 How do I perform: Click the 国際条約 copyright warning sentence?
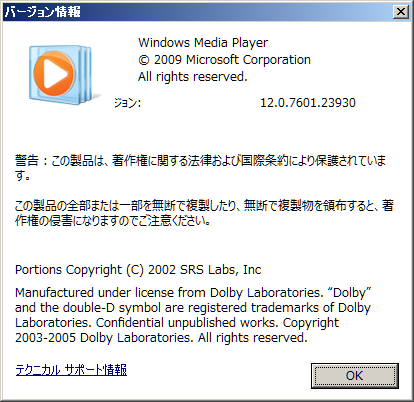pyautogui.click(x=201, y=161)
